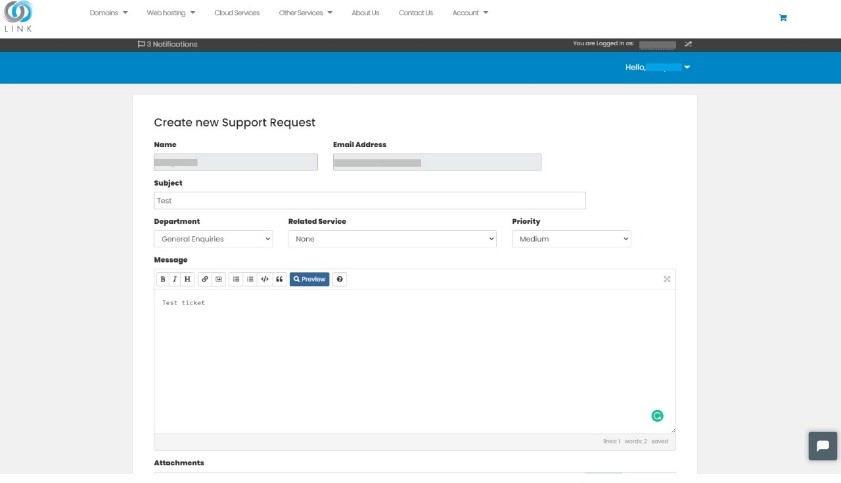Open the Domains menu
Screen dimensions: 841x483
click(x=109, y=13)
